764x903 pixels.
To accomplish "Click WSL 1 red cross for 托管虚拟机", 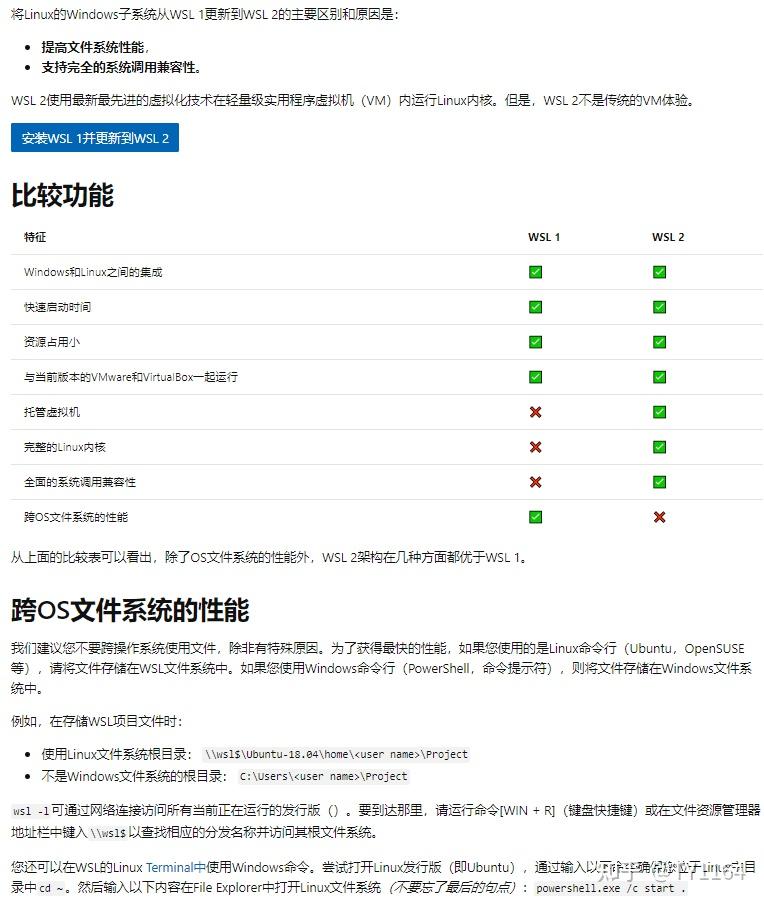I will [535, 412].
